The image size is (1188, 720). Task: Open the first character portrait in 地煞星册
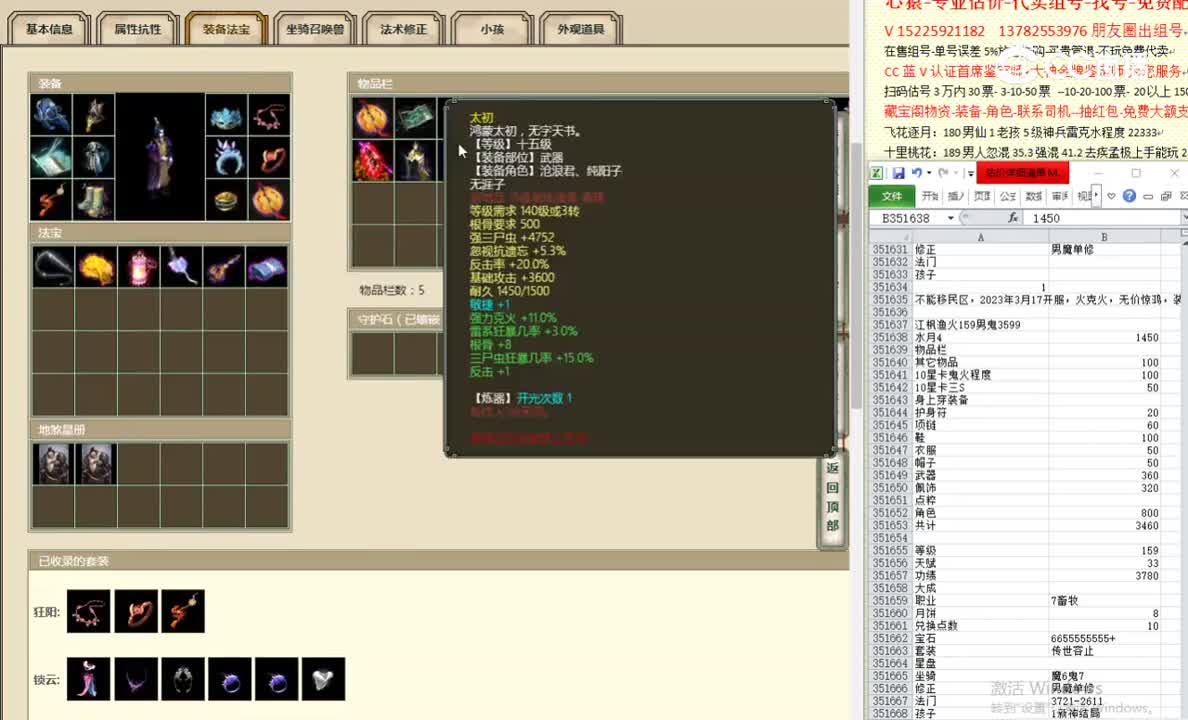click(x=52, y=462)
